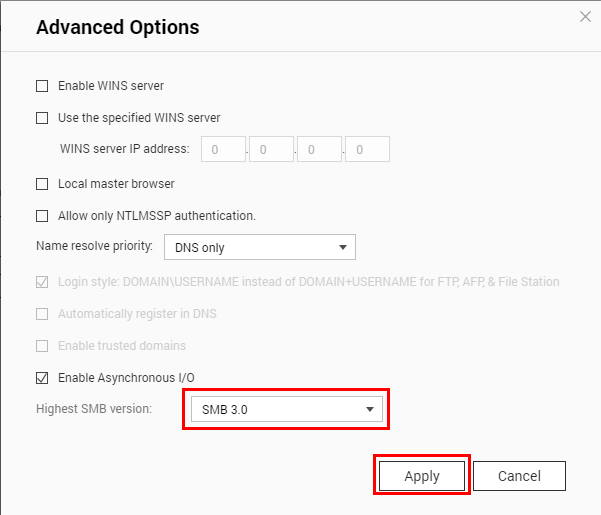
Task: Enable Allow only NTLMSSP authentication
Action: pyautogui.click(x=42, y=216)
